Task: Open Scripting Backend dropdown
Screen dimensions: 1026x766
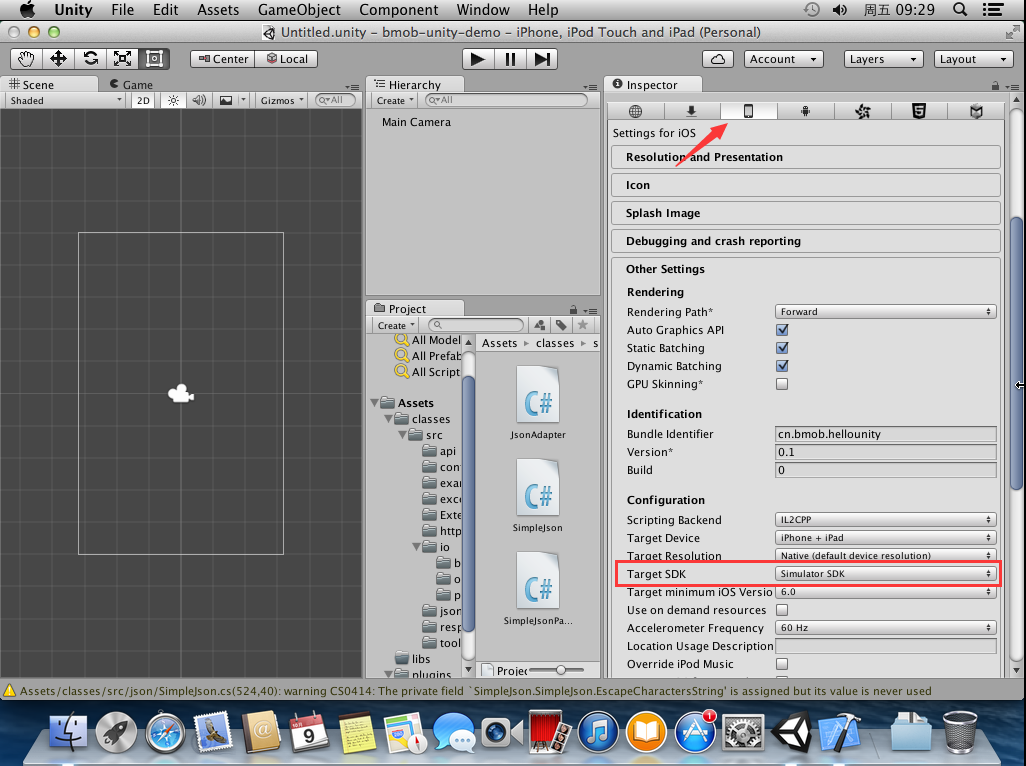Action: (885, 519)
